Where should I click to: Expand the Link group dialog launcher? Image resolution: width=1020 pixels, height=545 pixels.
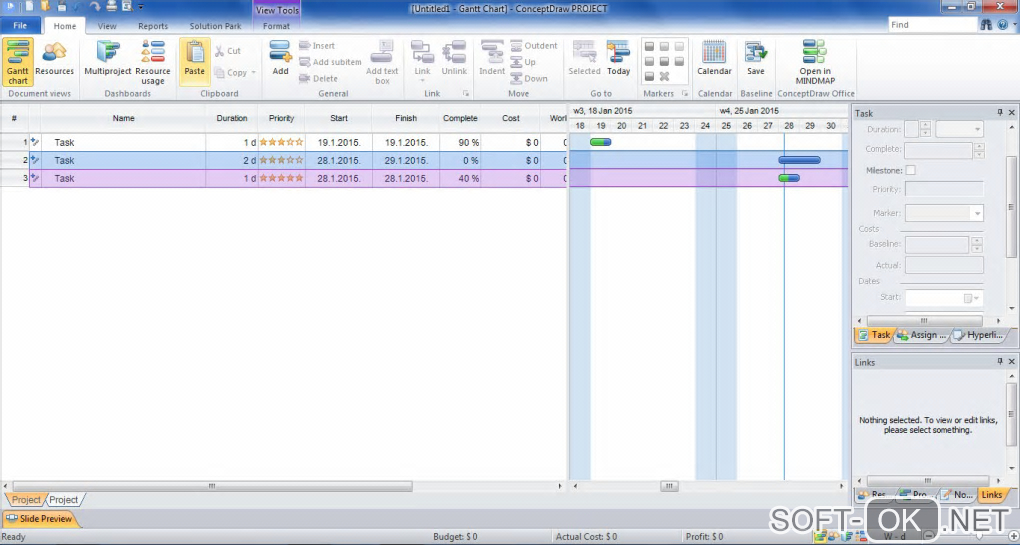click(x=466, y=94)
